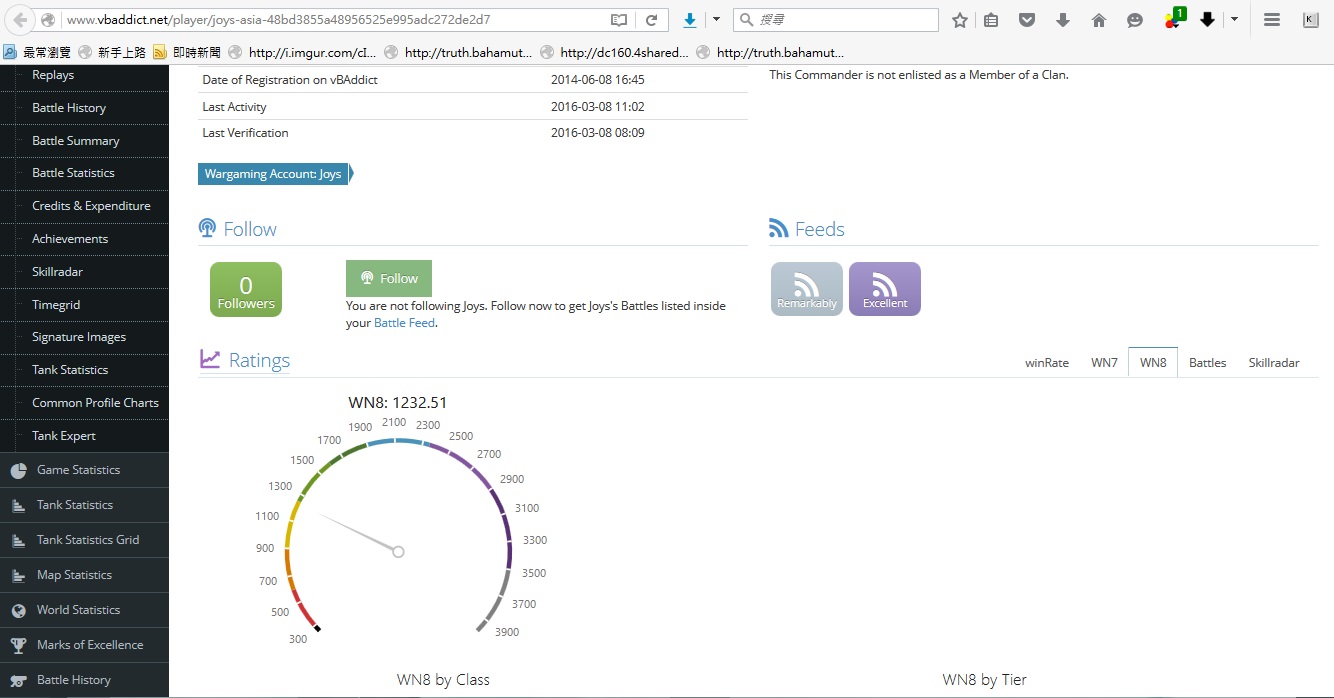
Task: Open Replays in the sidebar
Action: (53, 75)
